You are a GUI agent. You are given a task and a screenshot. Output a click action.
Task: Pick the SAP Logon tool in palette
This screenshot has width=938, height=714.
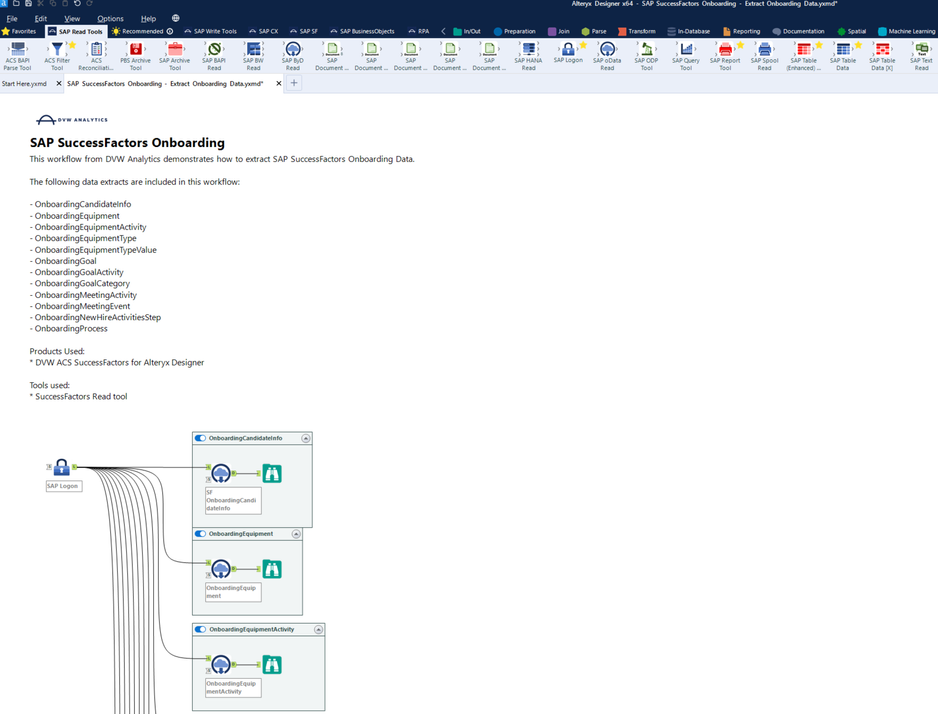pos(568,49)
